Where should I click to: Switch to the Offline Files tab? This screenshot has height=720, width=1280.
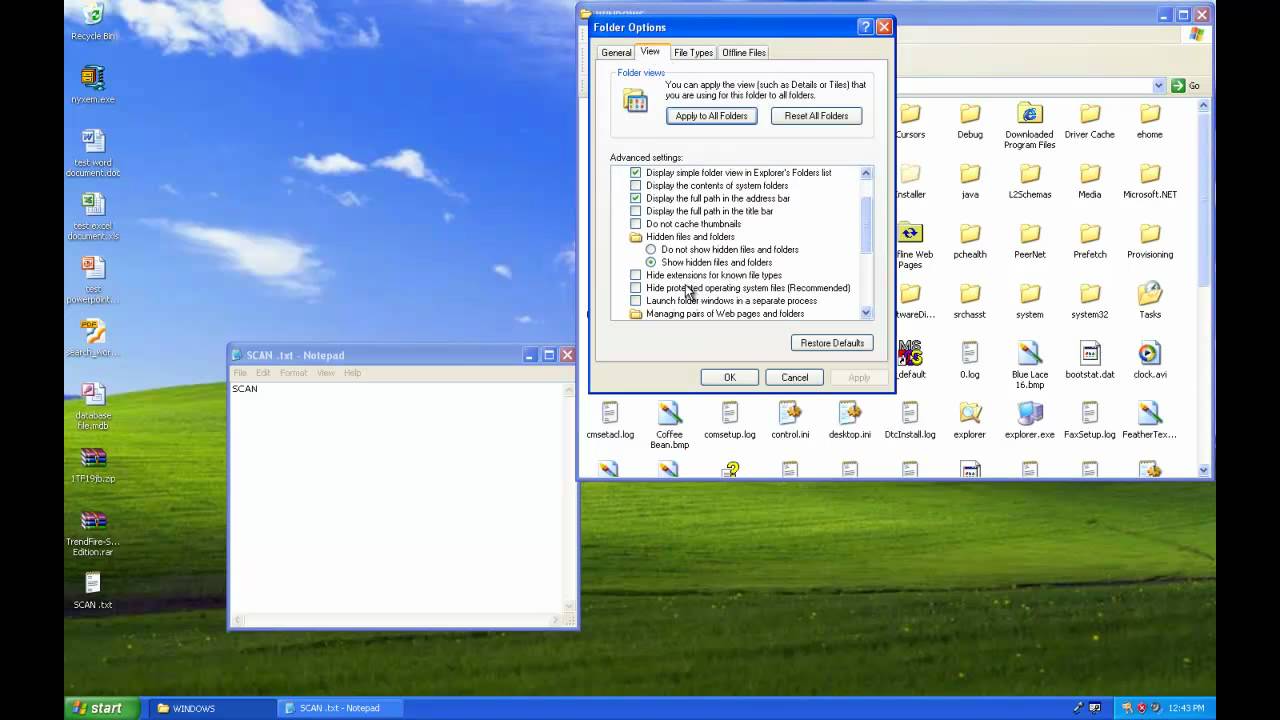click(744, 52)
